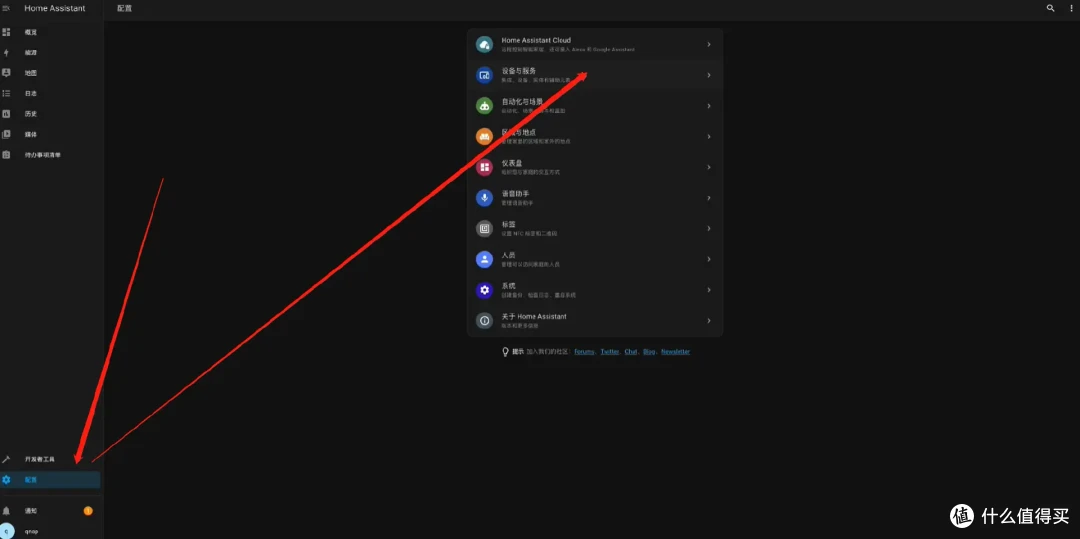Screen dimensions: 1080x539
Task: Open the 日志 logbook list icon
Action: (6, 94)
